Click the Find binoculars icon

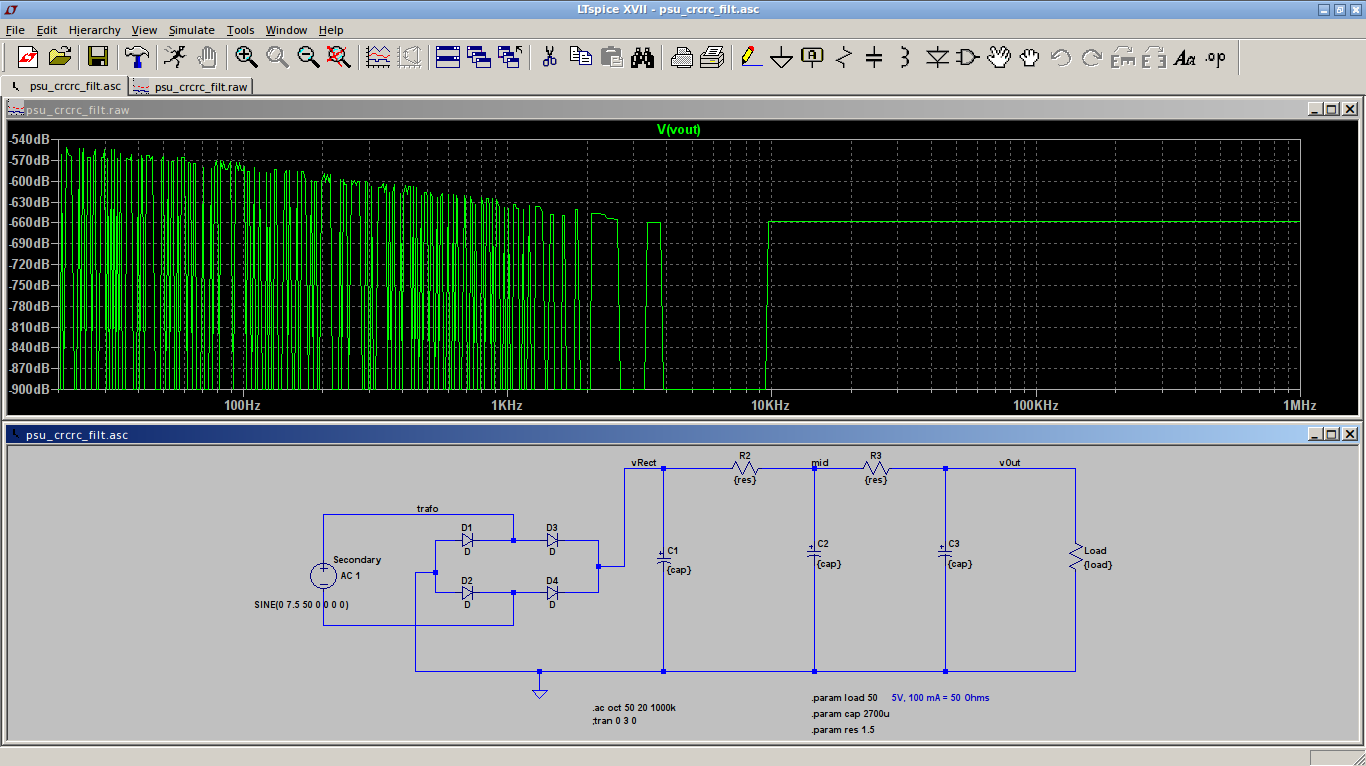642,57
